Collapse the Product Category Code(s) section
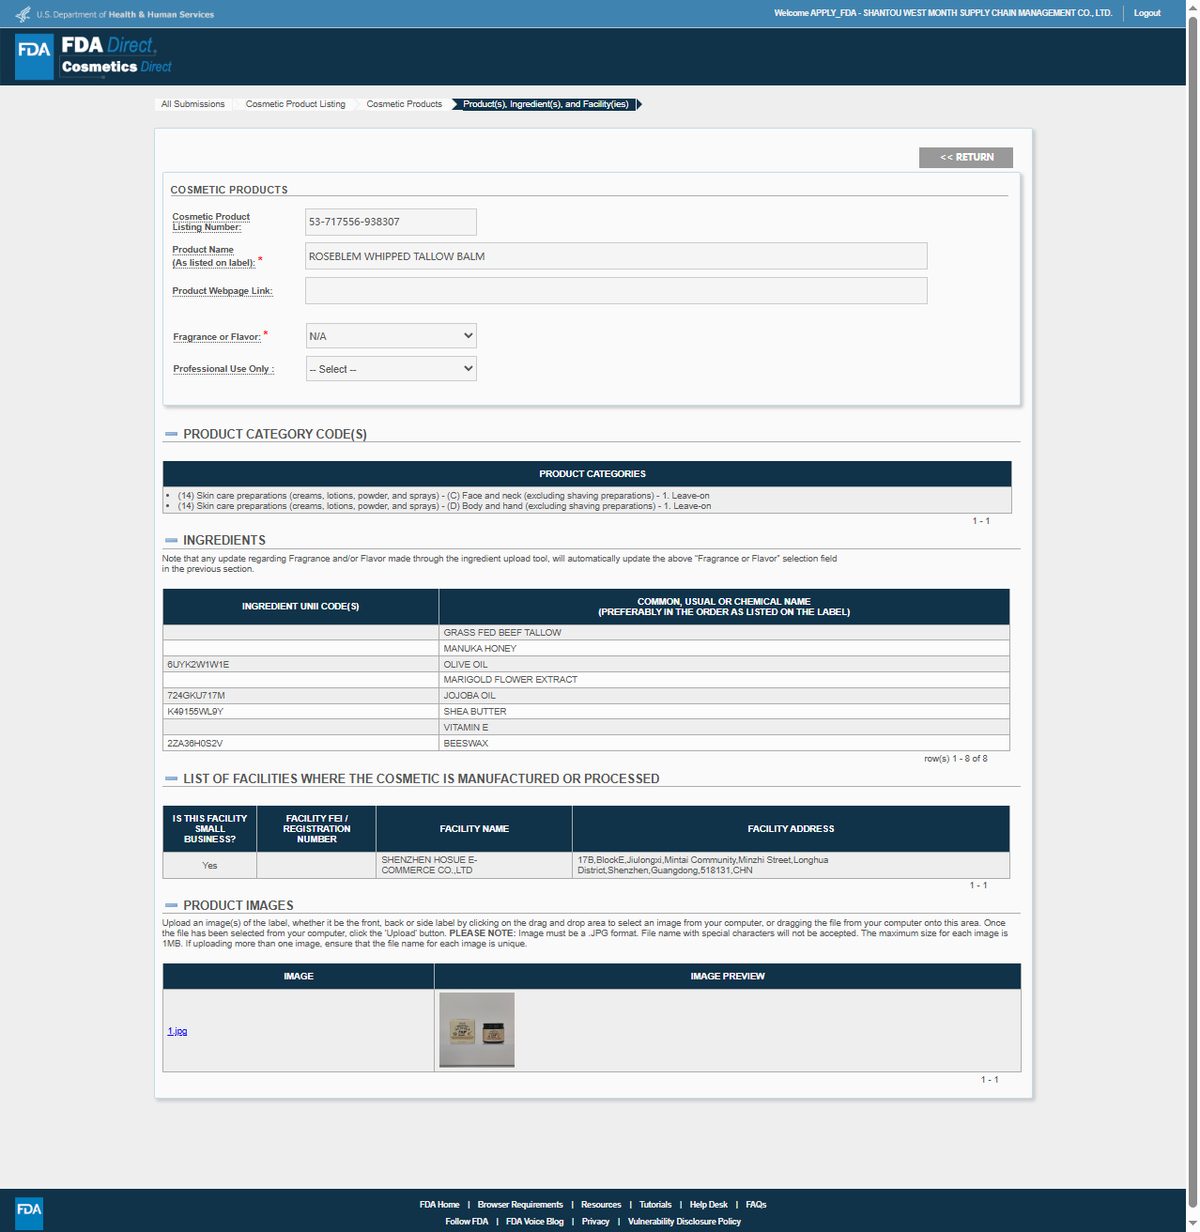This screenshot has width=1200, height=1232. (171, 435)
